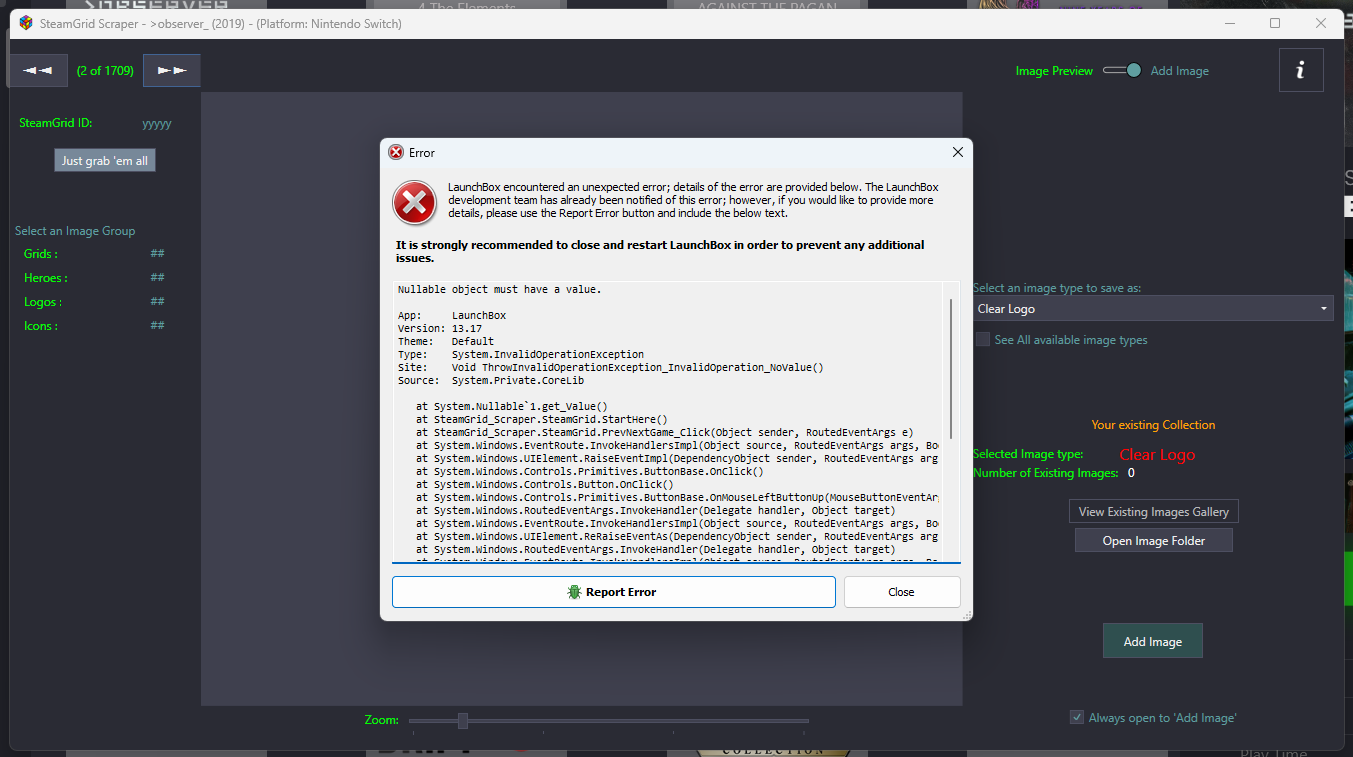Viewport: 1353px width, 757px height.
Task: Uncheck "Always open to 'Add Image'"
Action: click(x=1077, y=717)
